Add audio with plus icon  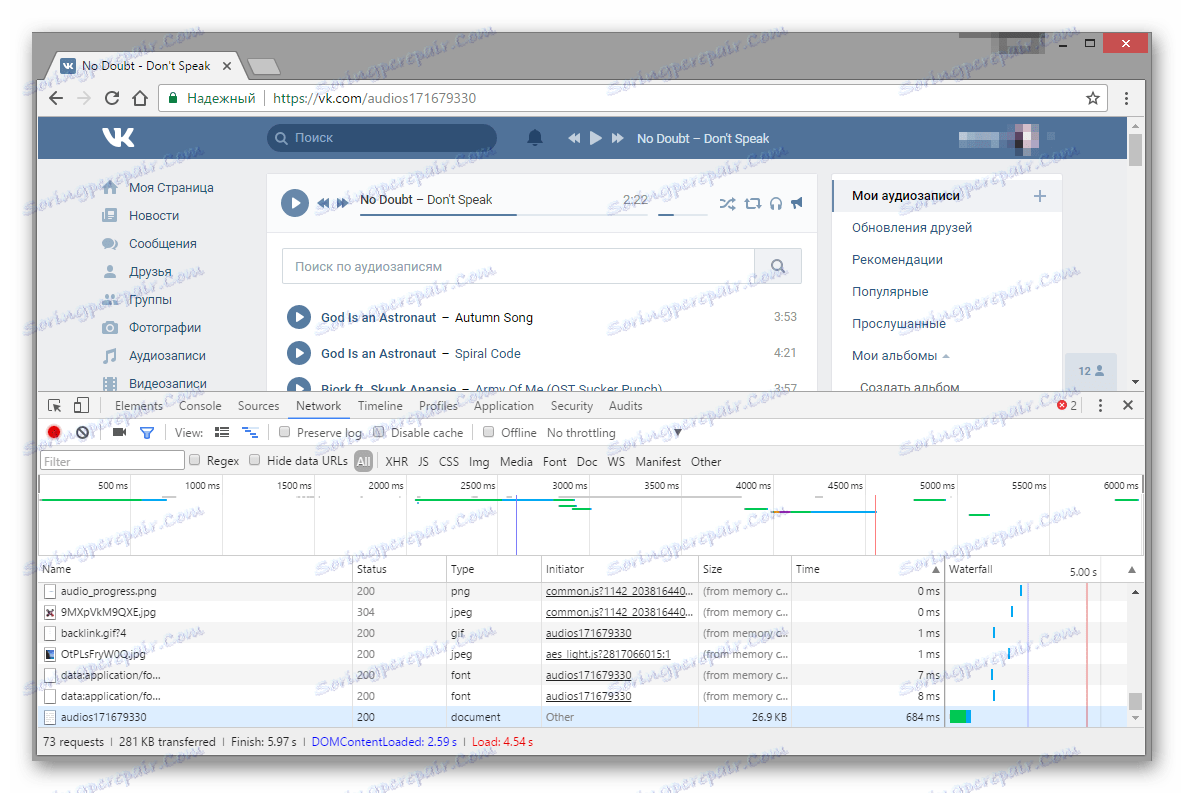(x=1040, y=196)
